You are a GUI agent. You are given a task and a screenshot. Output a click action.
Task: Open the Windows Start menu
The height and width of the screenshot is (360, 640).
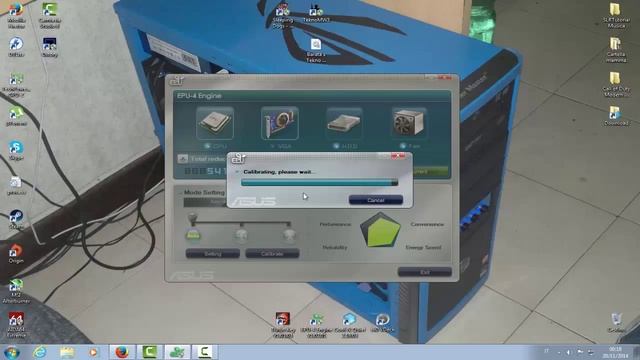tap(11, 352)
